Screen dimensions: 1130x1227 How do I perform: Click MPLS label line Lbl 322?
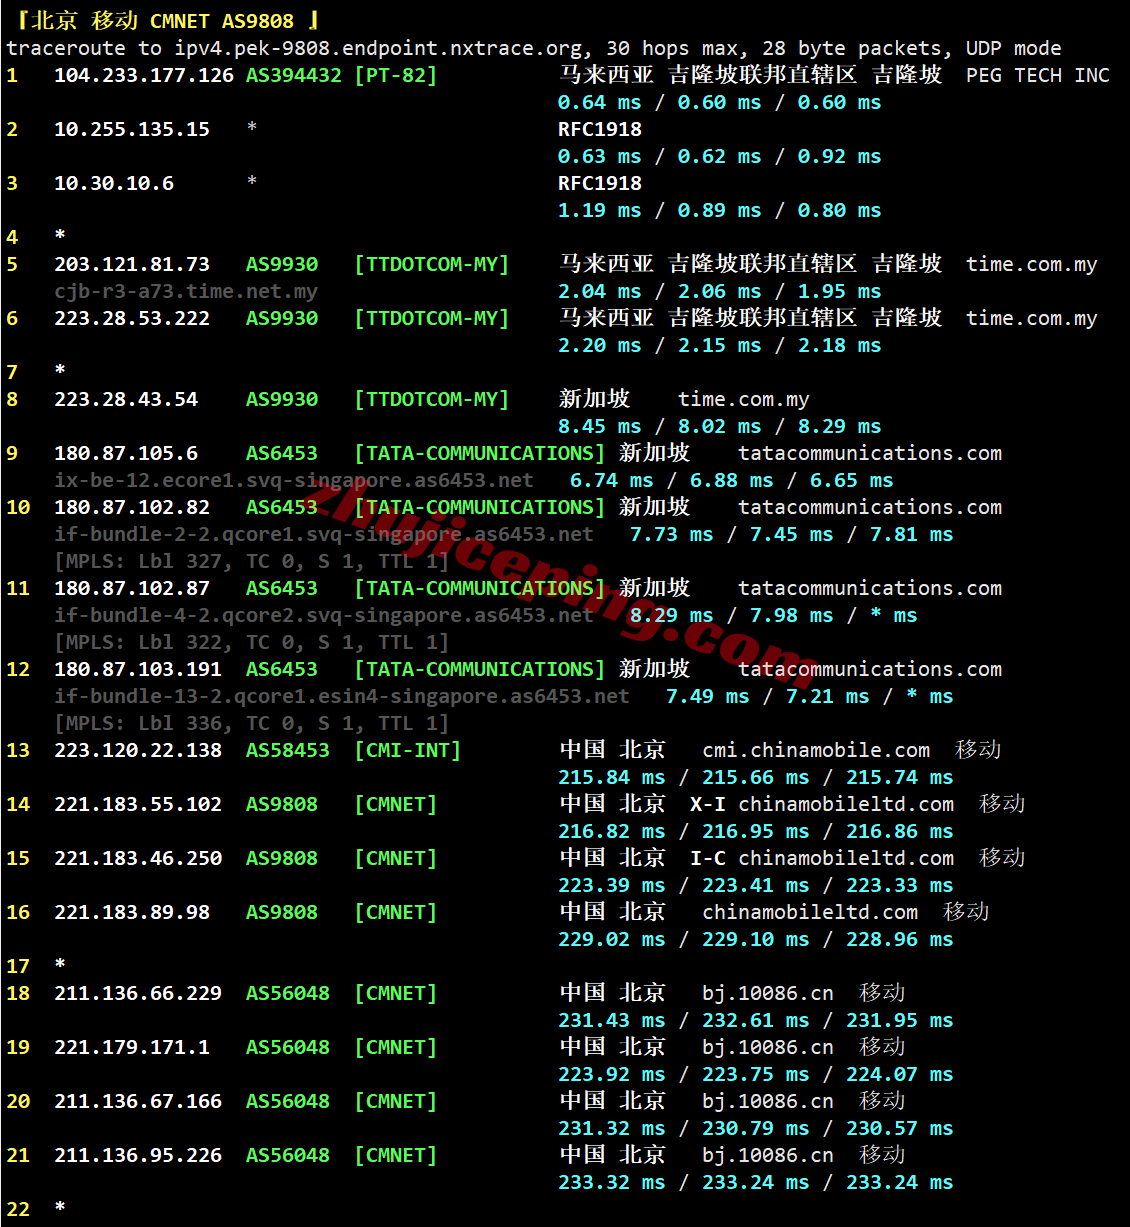click(252, 642)
